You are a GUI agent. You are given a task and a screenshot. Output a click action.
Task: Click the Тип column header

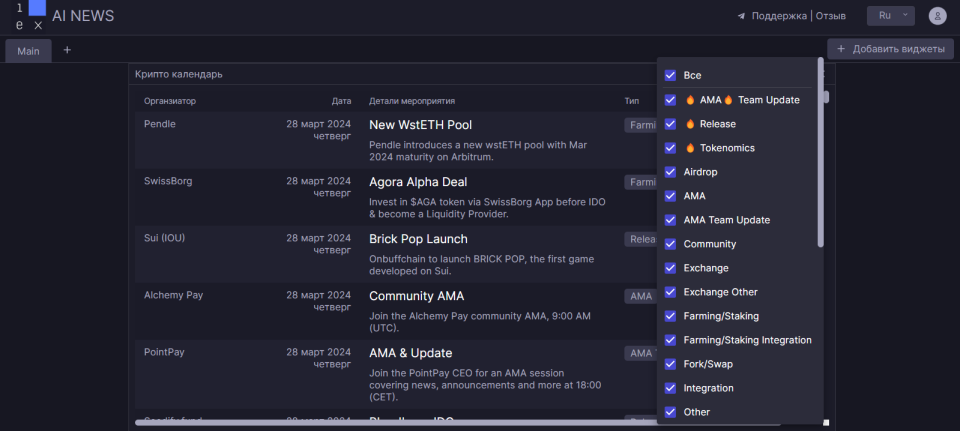pos(631,101)
